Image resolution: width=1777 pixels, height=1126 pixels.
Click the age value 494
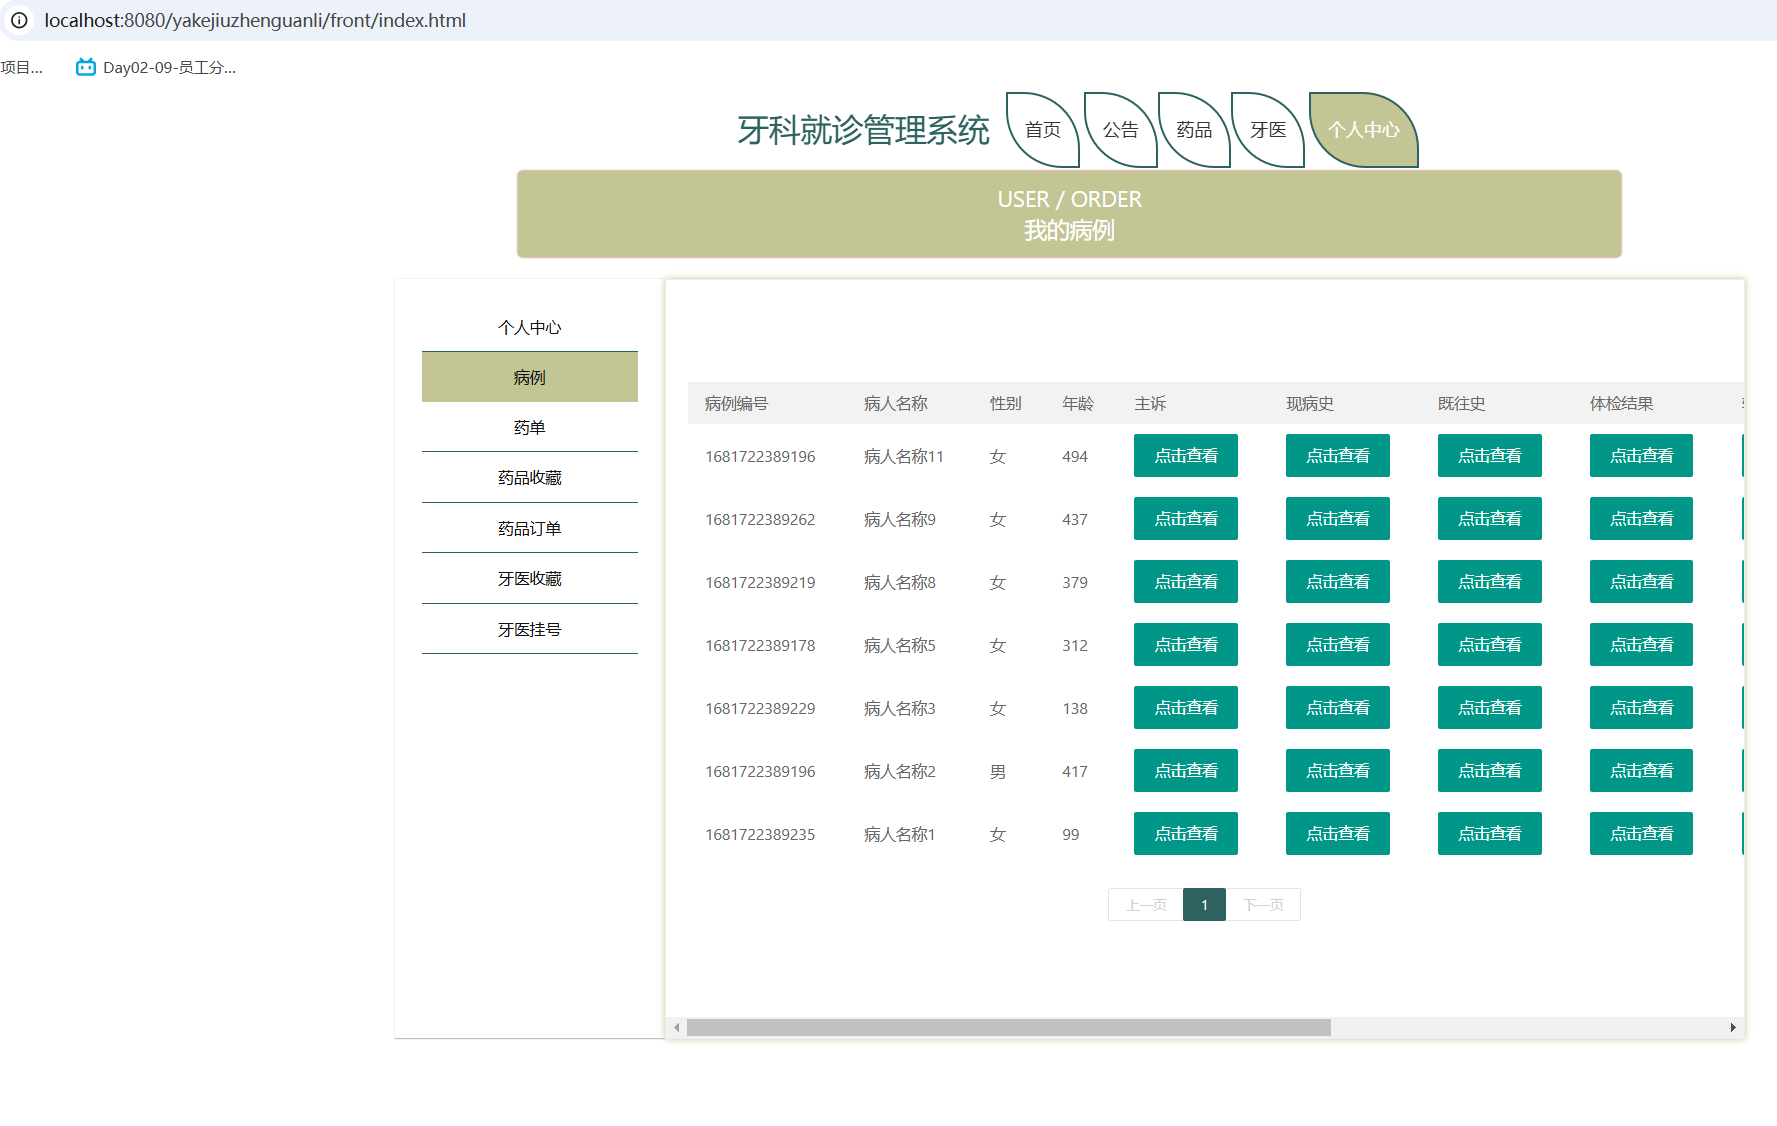coord(1075,457)
